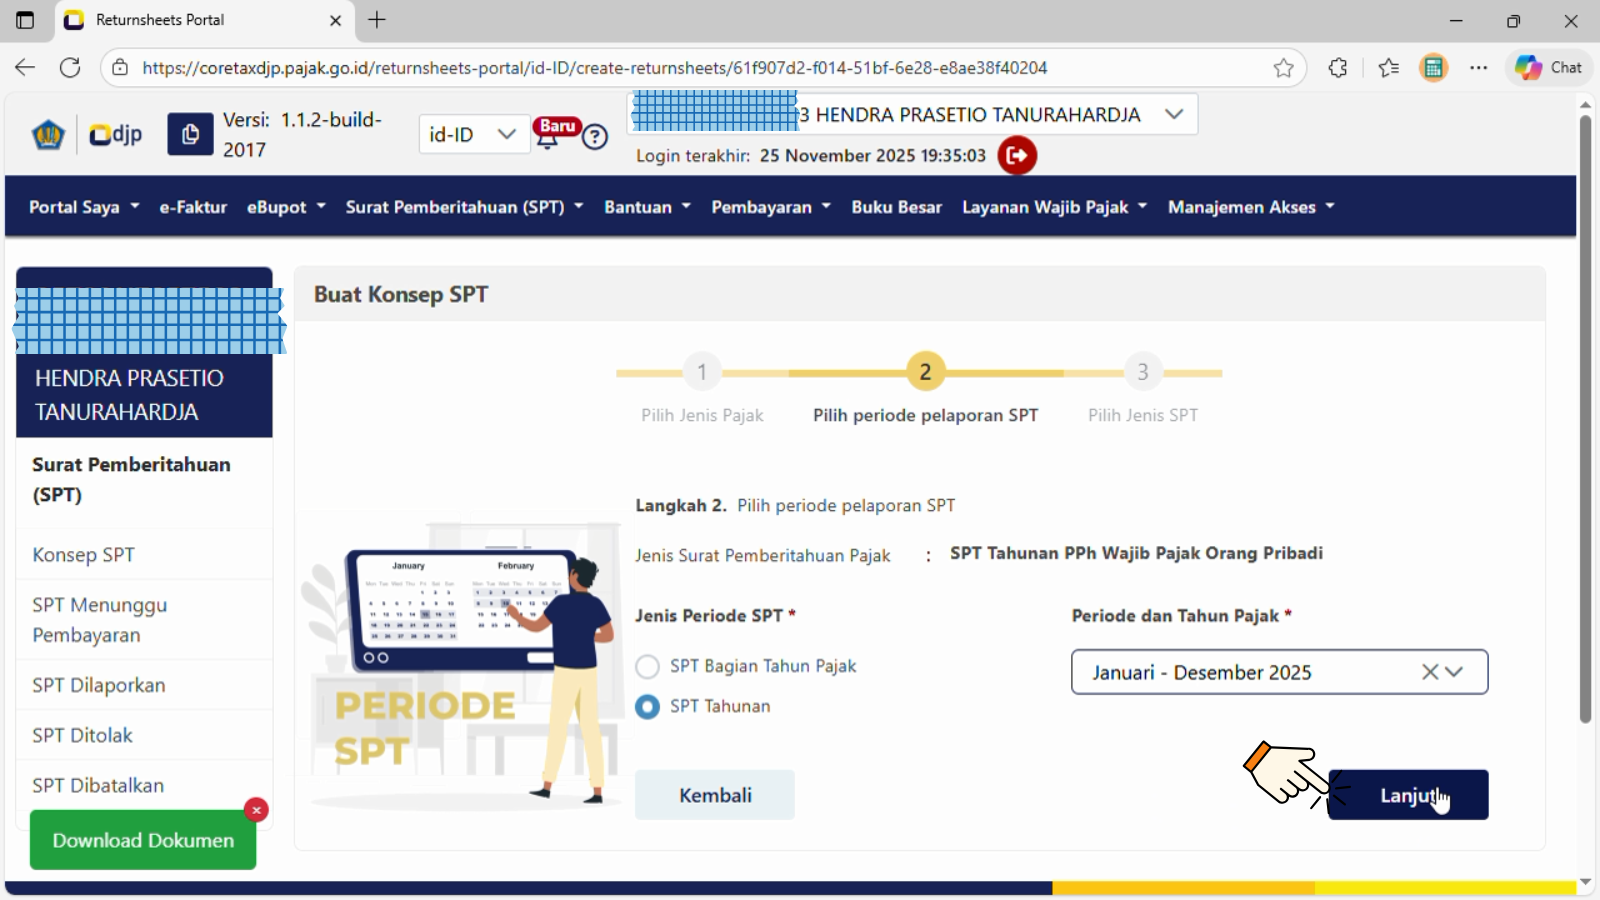Open the eBupot menu

pyautogui.click(x=286, y=207)
